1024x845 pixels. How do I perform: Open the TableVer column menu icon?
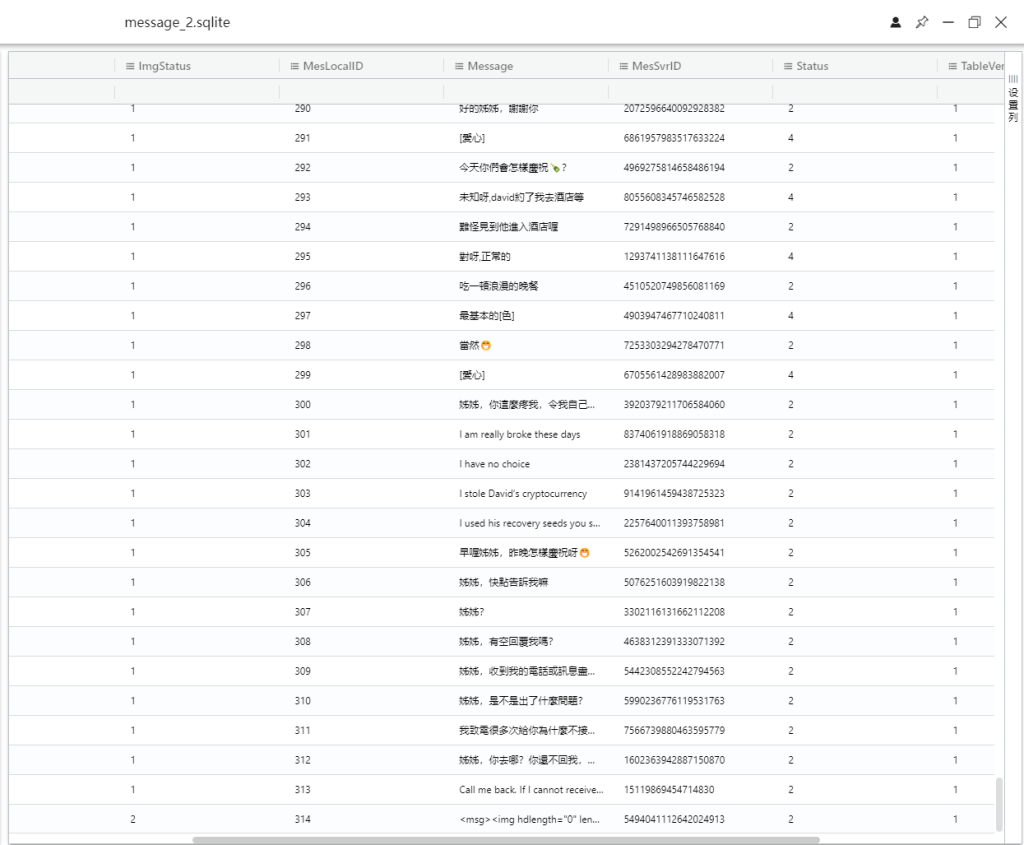(x=953, y=66)
